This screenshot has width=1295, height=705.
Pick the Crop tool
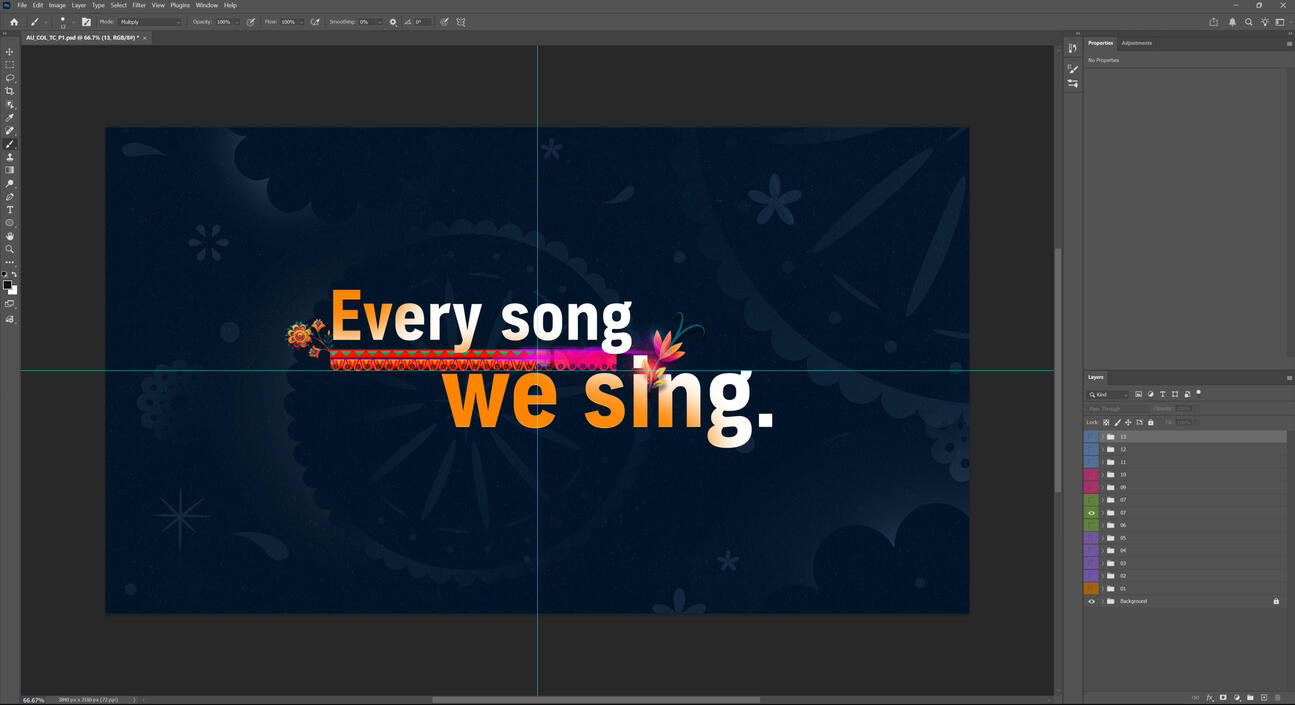tap(10, 91)
